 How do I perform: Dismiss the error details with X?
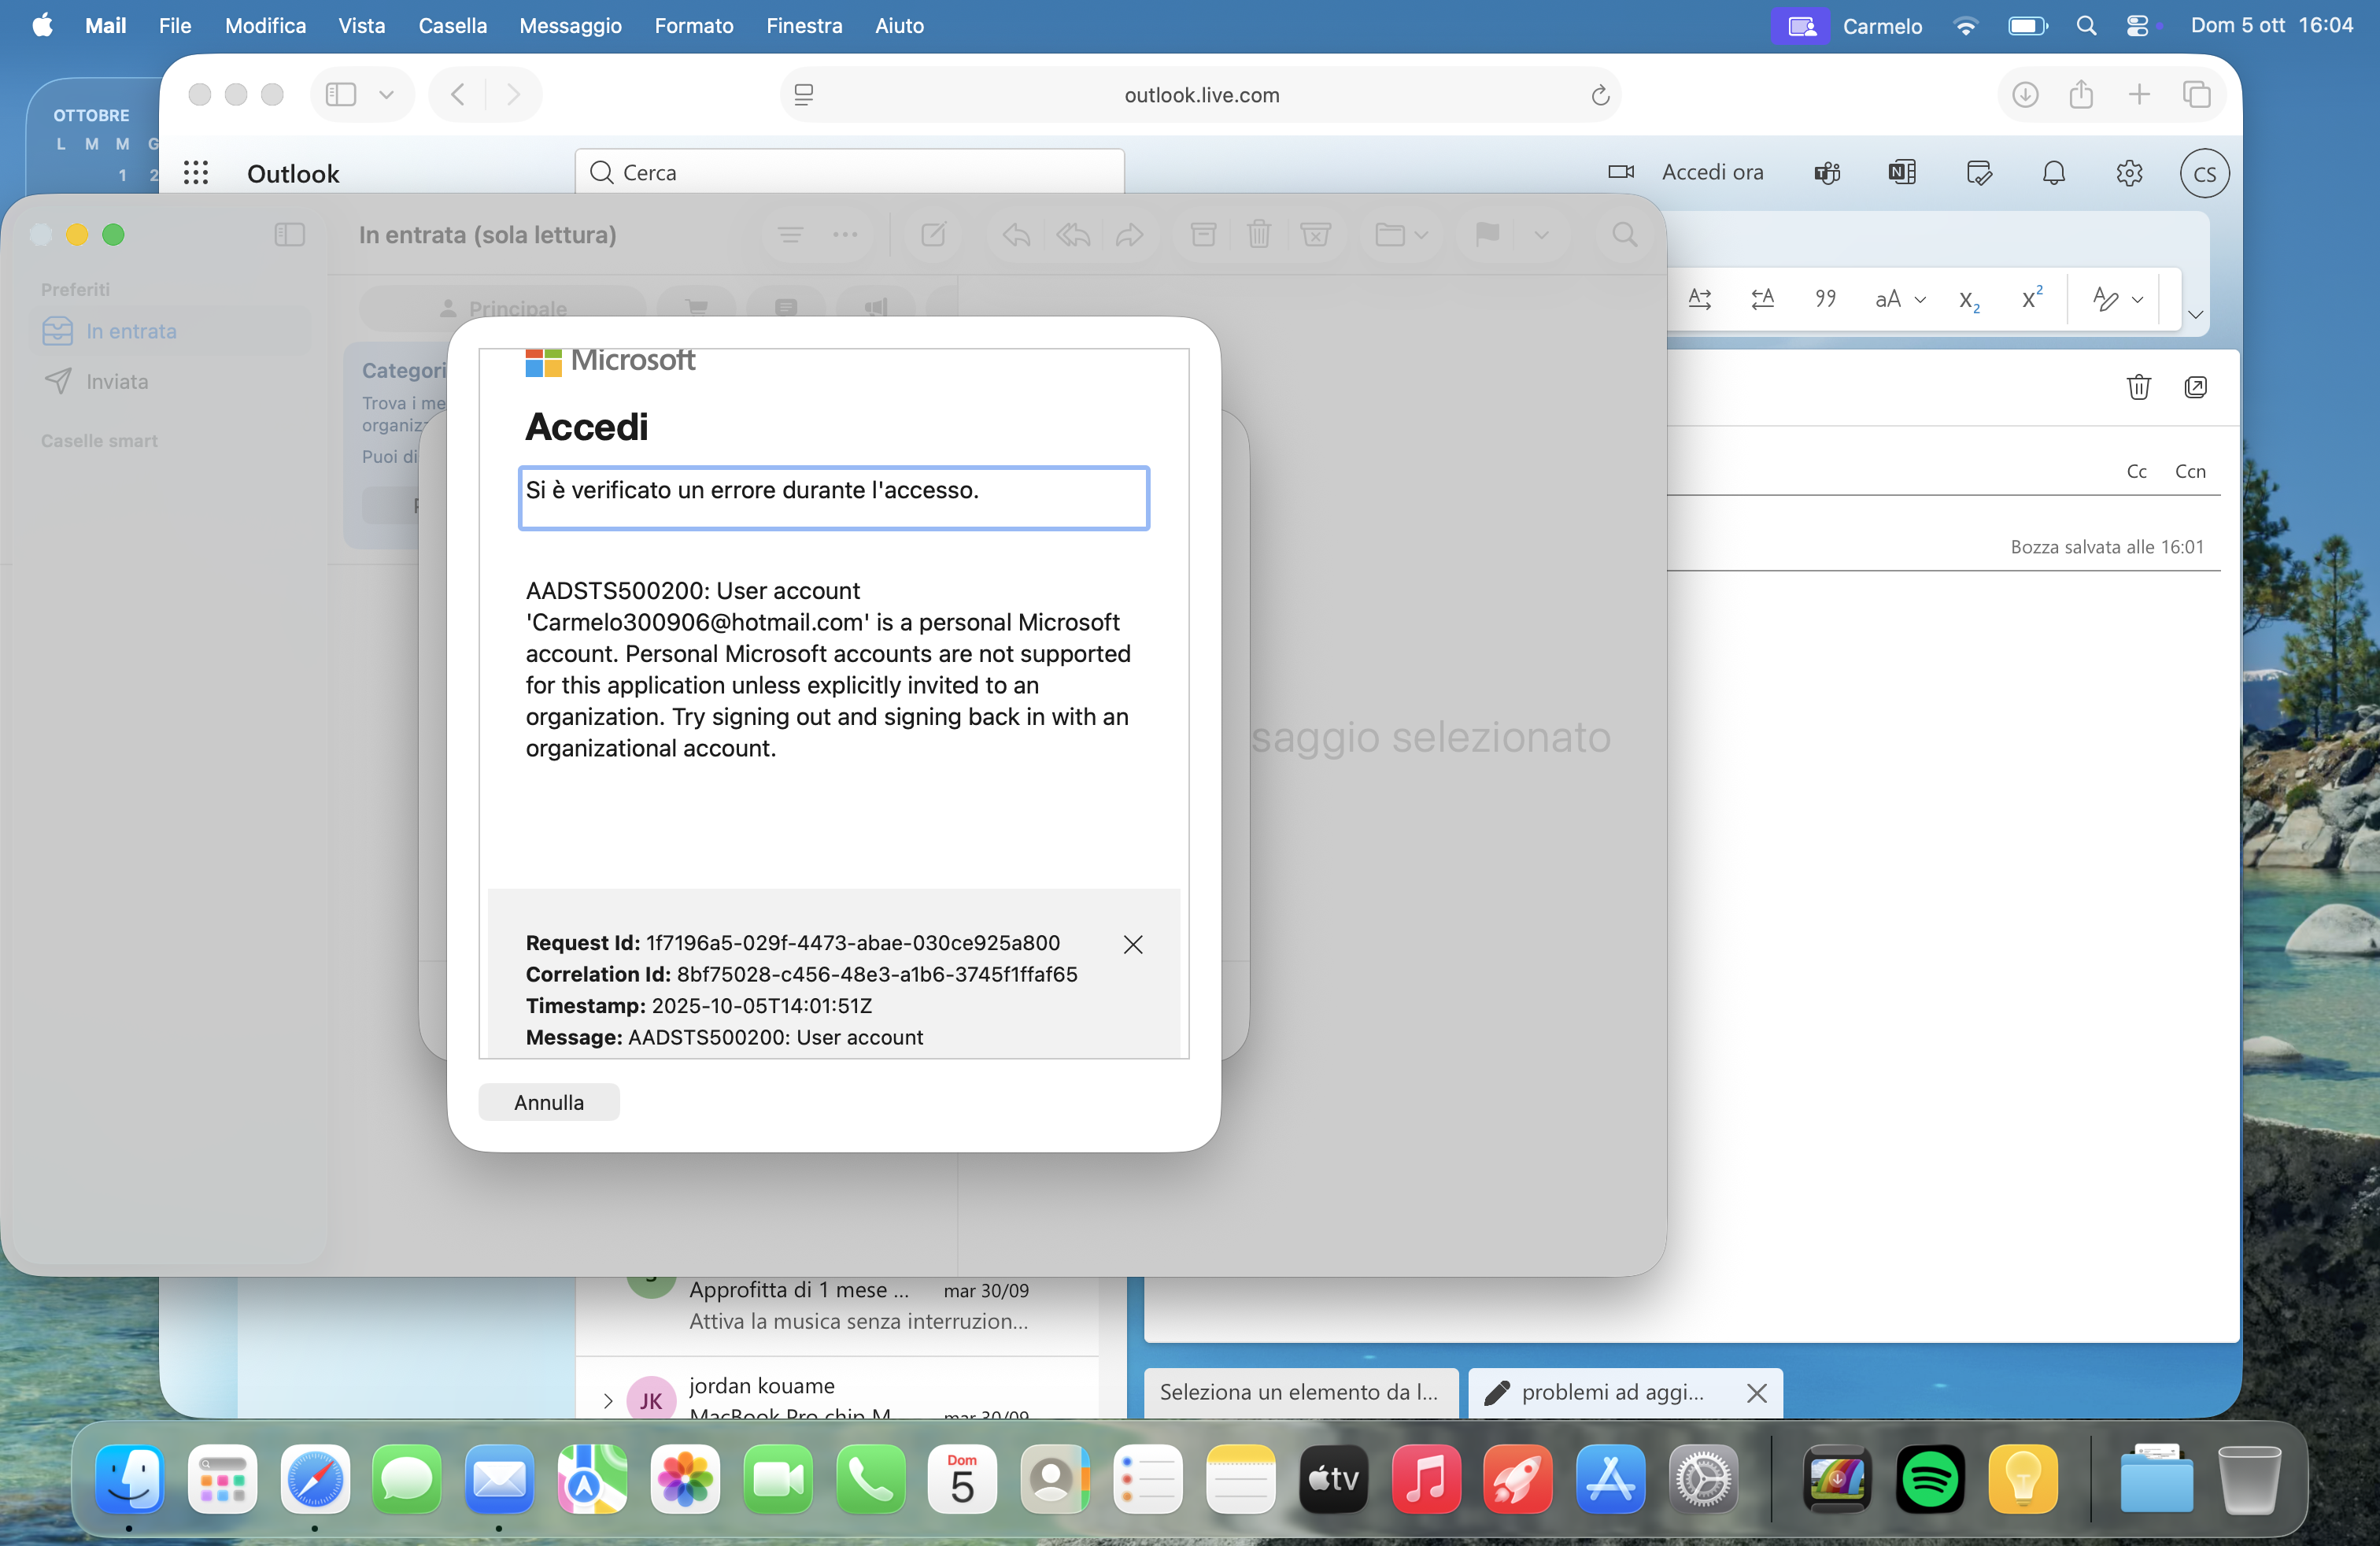click(x=1132, y=944)
